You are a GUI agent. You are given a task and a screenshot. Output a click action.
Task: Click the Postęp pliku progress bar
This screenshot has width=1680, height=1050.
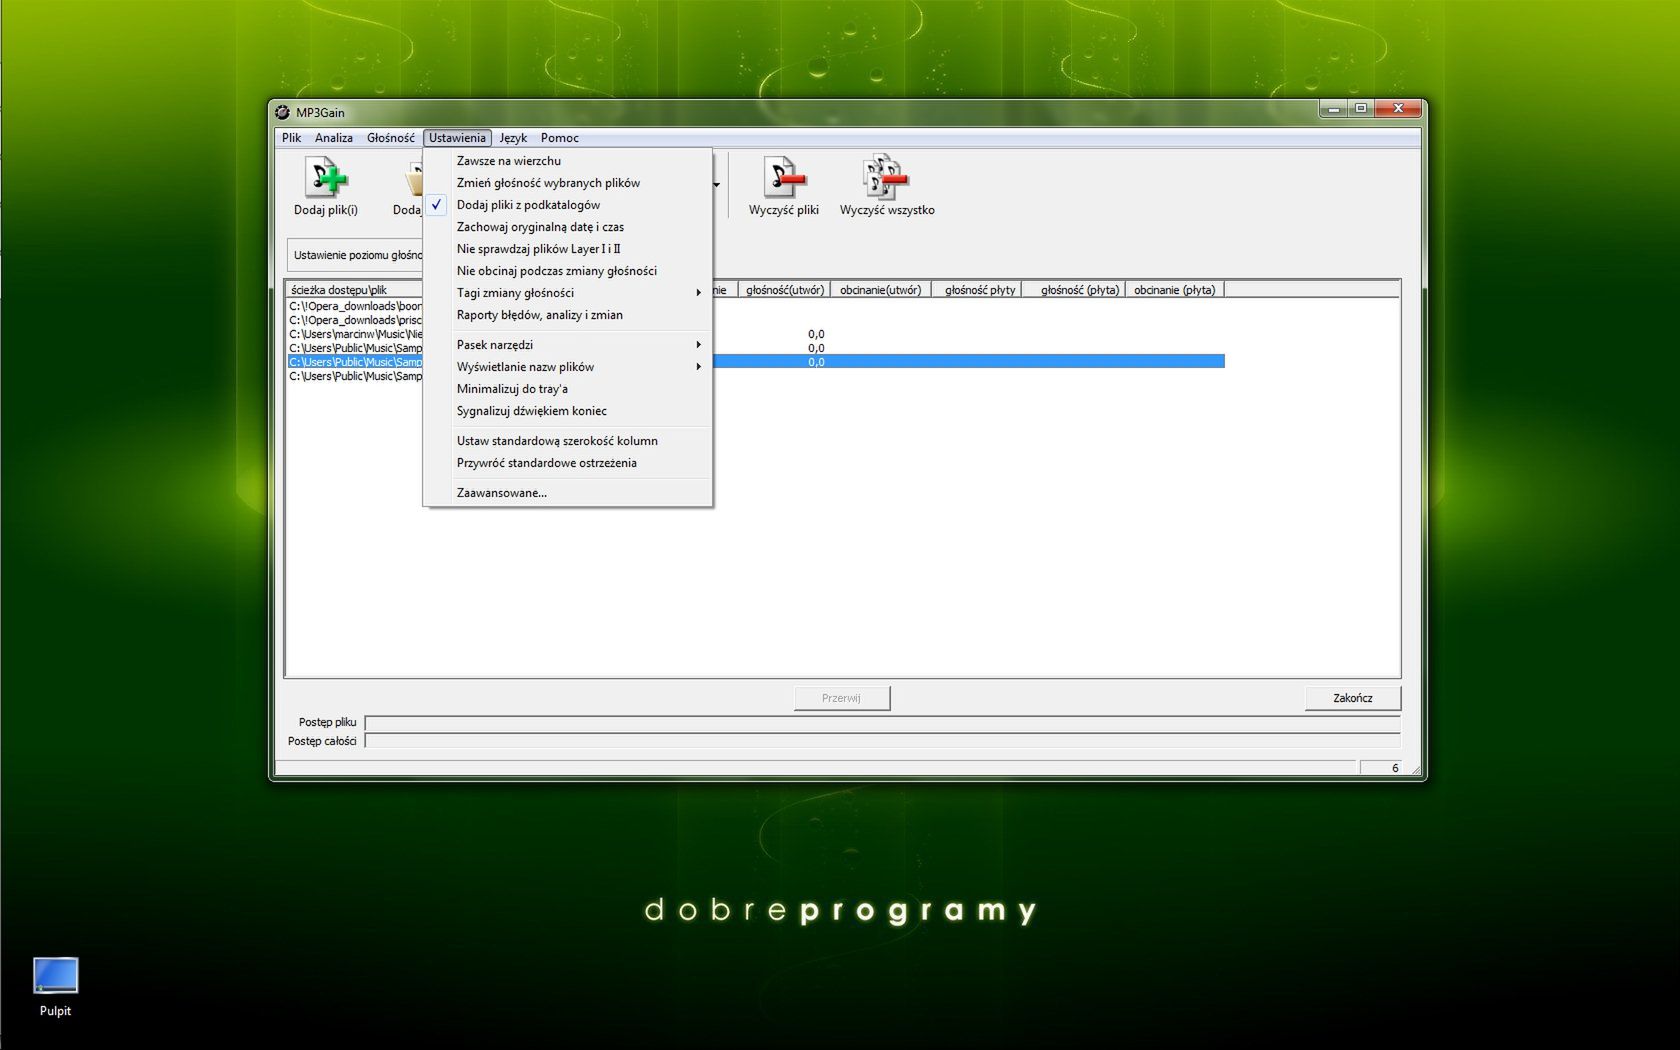tap(883, 722)
